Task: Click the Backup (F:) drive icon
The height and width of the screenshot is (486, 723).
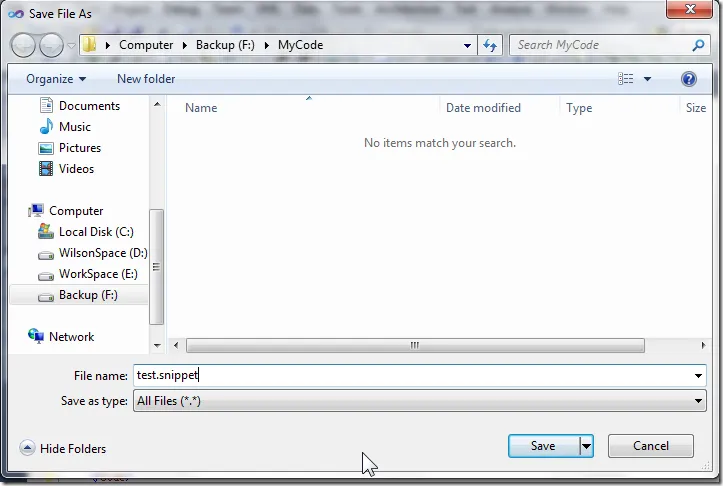Action: click(x=46, y=297)
